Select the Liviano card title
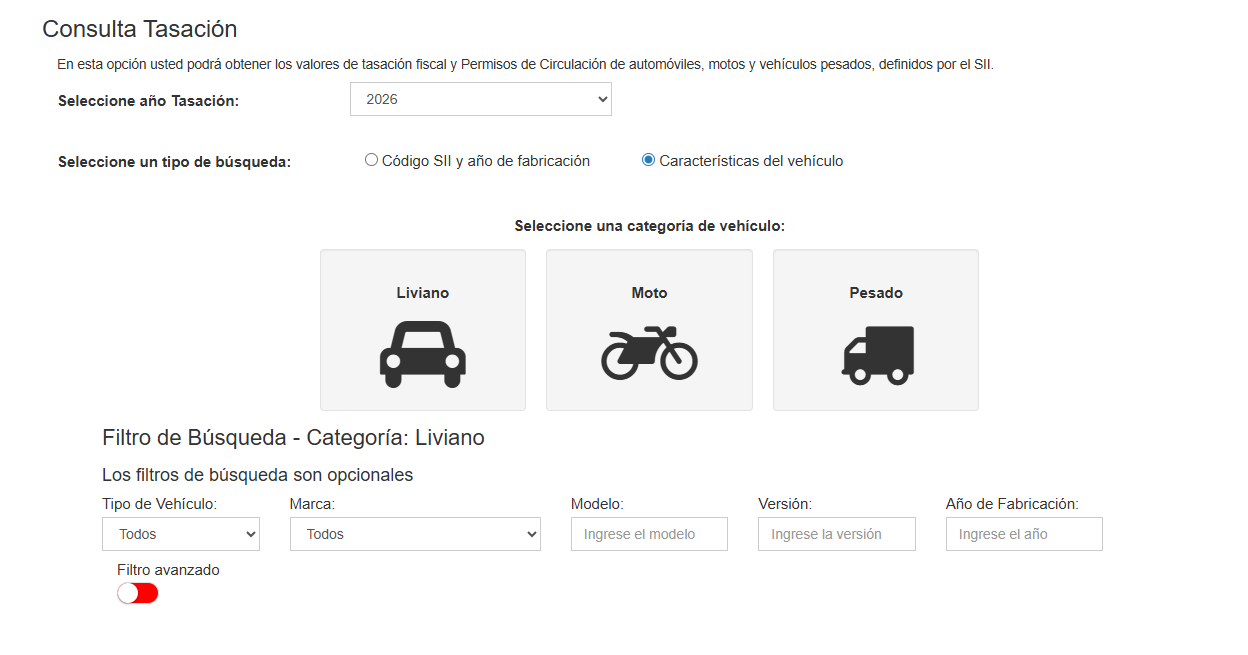The height and width of the screenshot is (655, 1248). [422, 293]
